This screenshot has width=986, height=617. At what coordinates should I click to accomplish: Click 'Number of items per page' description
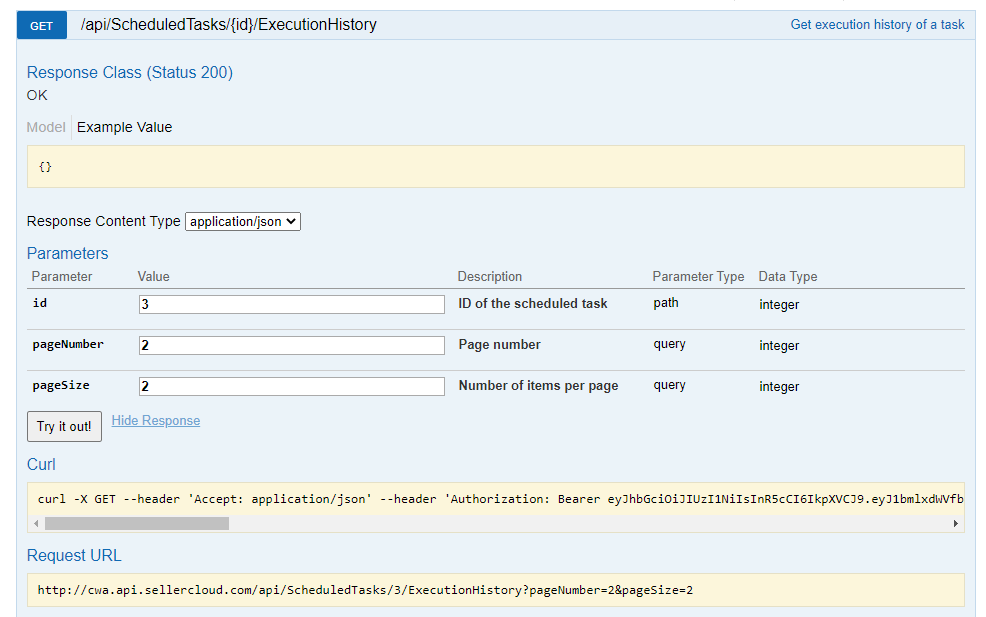(538, 386)
